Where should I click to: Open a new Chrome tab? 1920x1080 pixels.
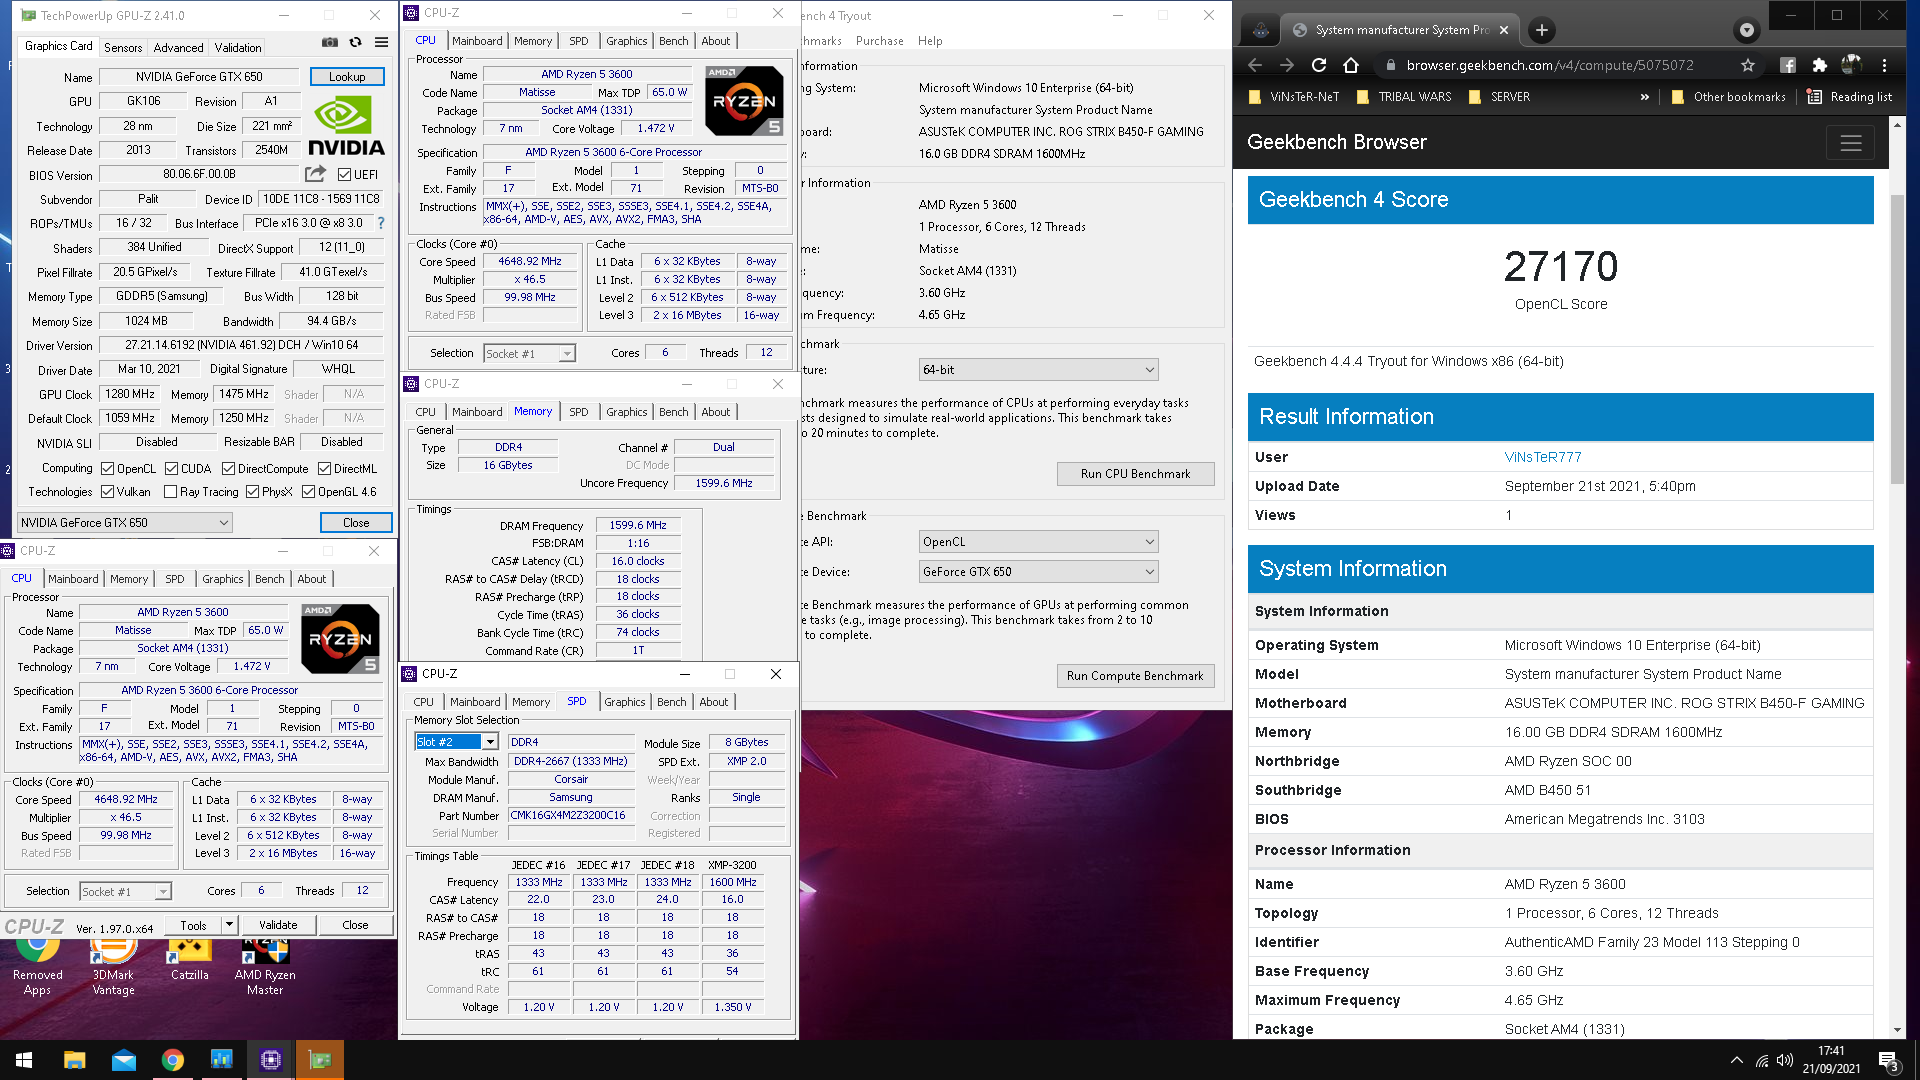point(1541,30)
